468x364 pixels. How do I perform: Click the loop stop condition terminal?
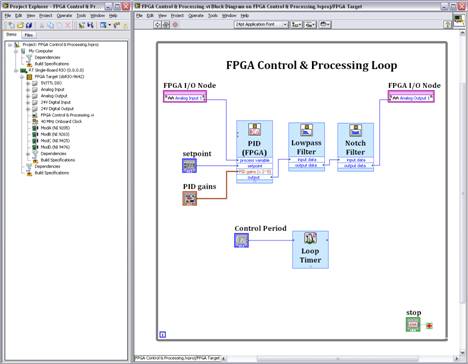click(x=429, y=326)
